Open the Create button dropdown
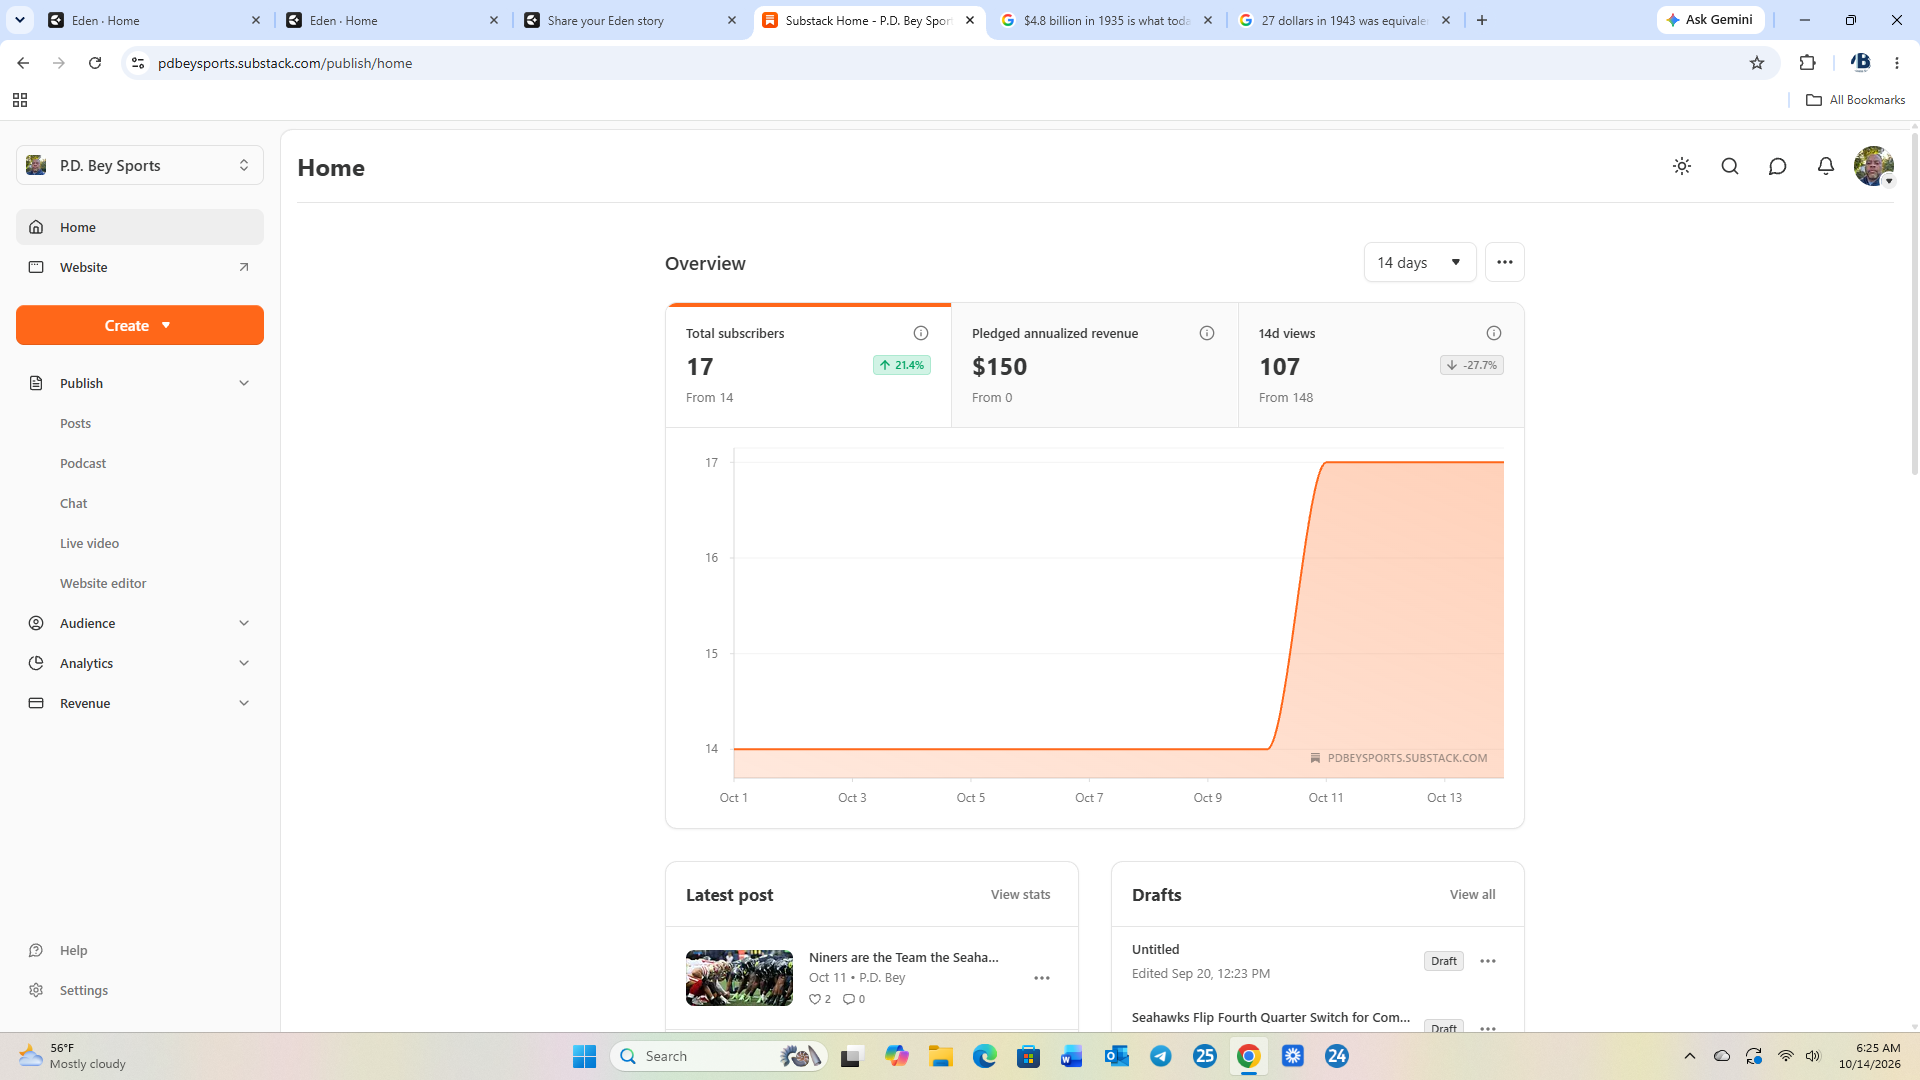The height and width of the screenshot is (1080, 1920). (140, 325)
